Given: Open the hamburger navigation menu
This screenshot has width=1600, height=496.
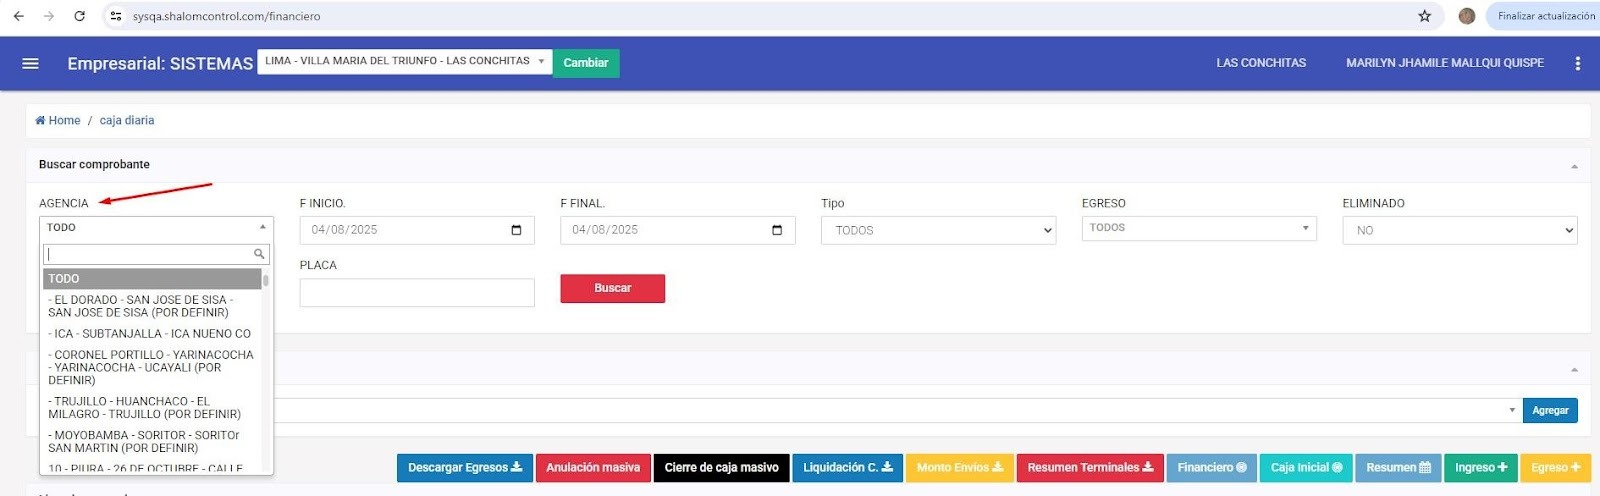Looking at the screenshot, I should [30, 63].
